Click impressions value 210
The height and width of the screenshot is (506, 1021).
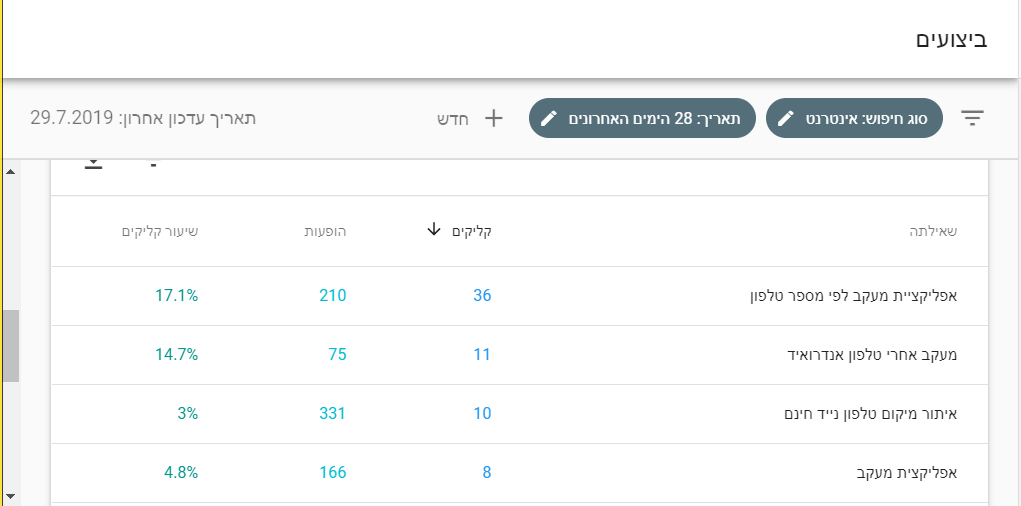click(333, 296)
